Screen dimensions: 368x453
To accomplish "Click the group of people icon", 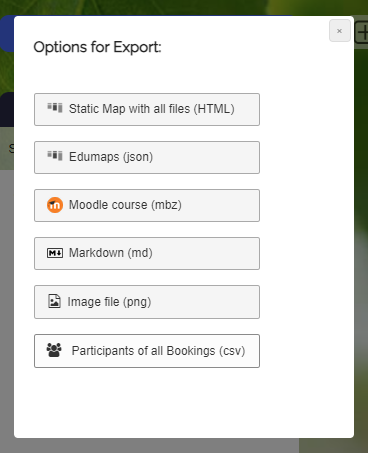I will [x=54, y=350].
